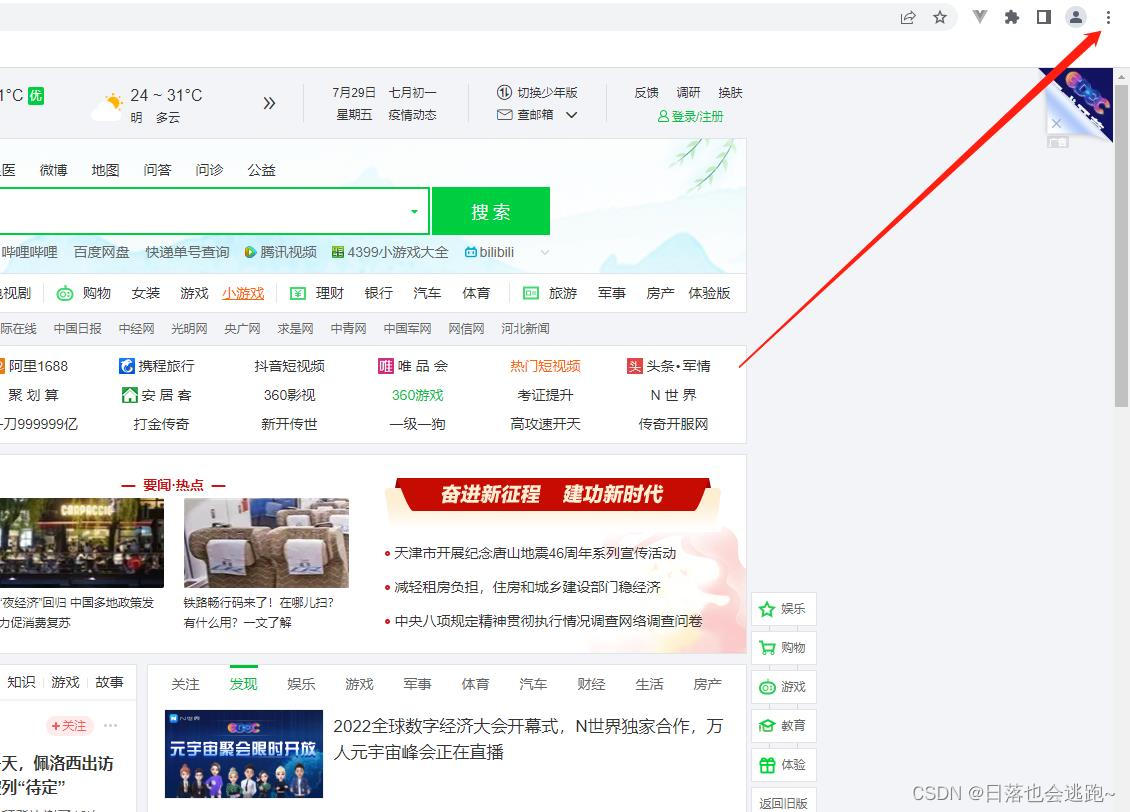This screenshot has height=812, width=1130.
Task: Click the +关注 follow button
Action: coord(69,726)
